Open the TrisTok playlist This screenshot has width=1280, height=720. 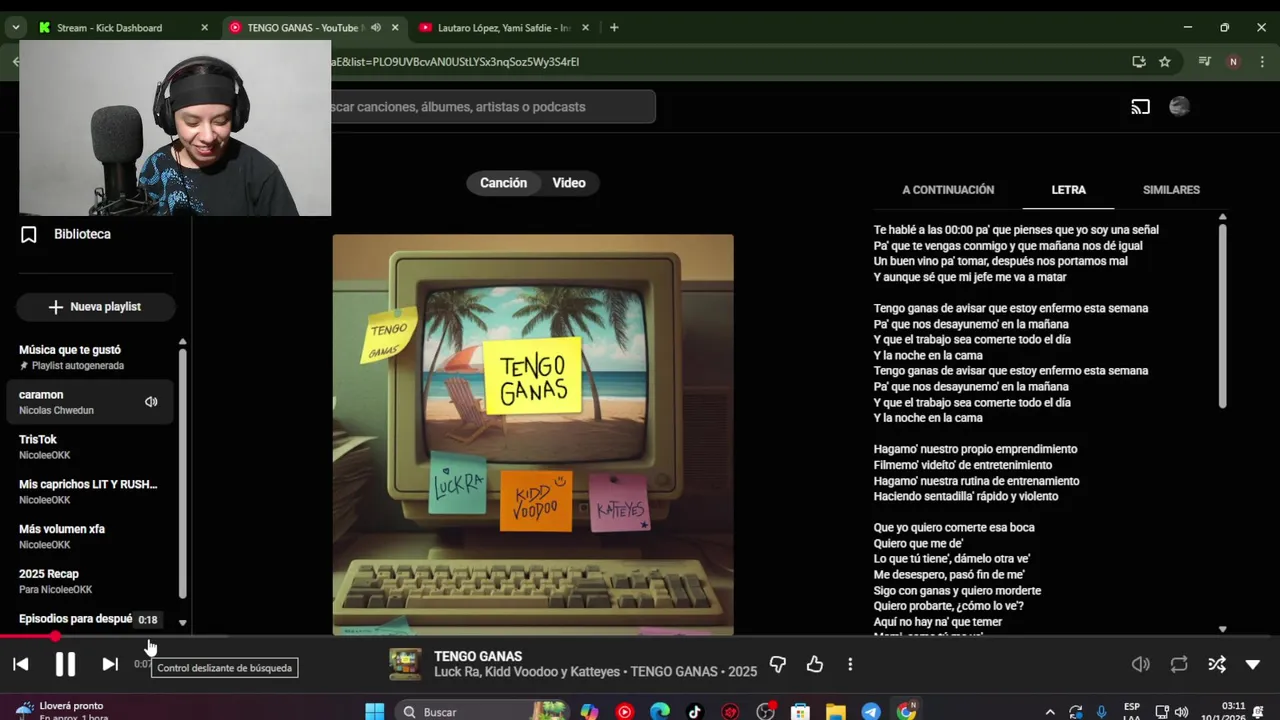click(90, 447)
